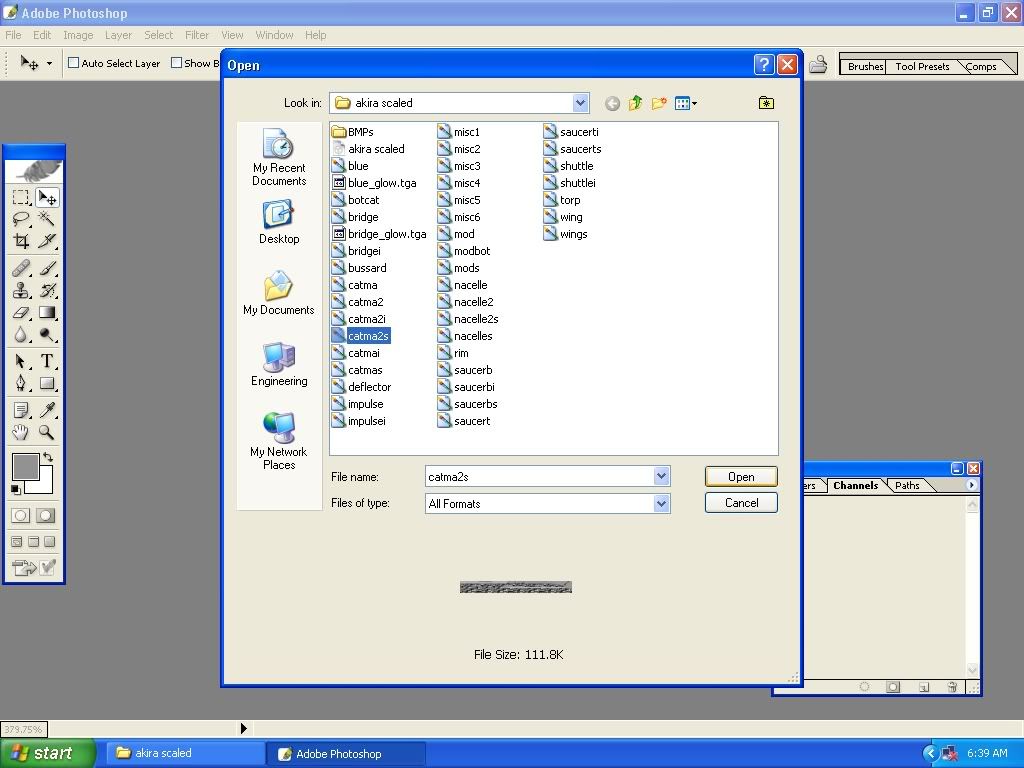Go to My Network Places
The image size is (1024, 768).
(279, 441)
